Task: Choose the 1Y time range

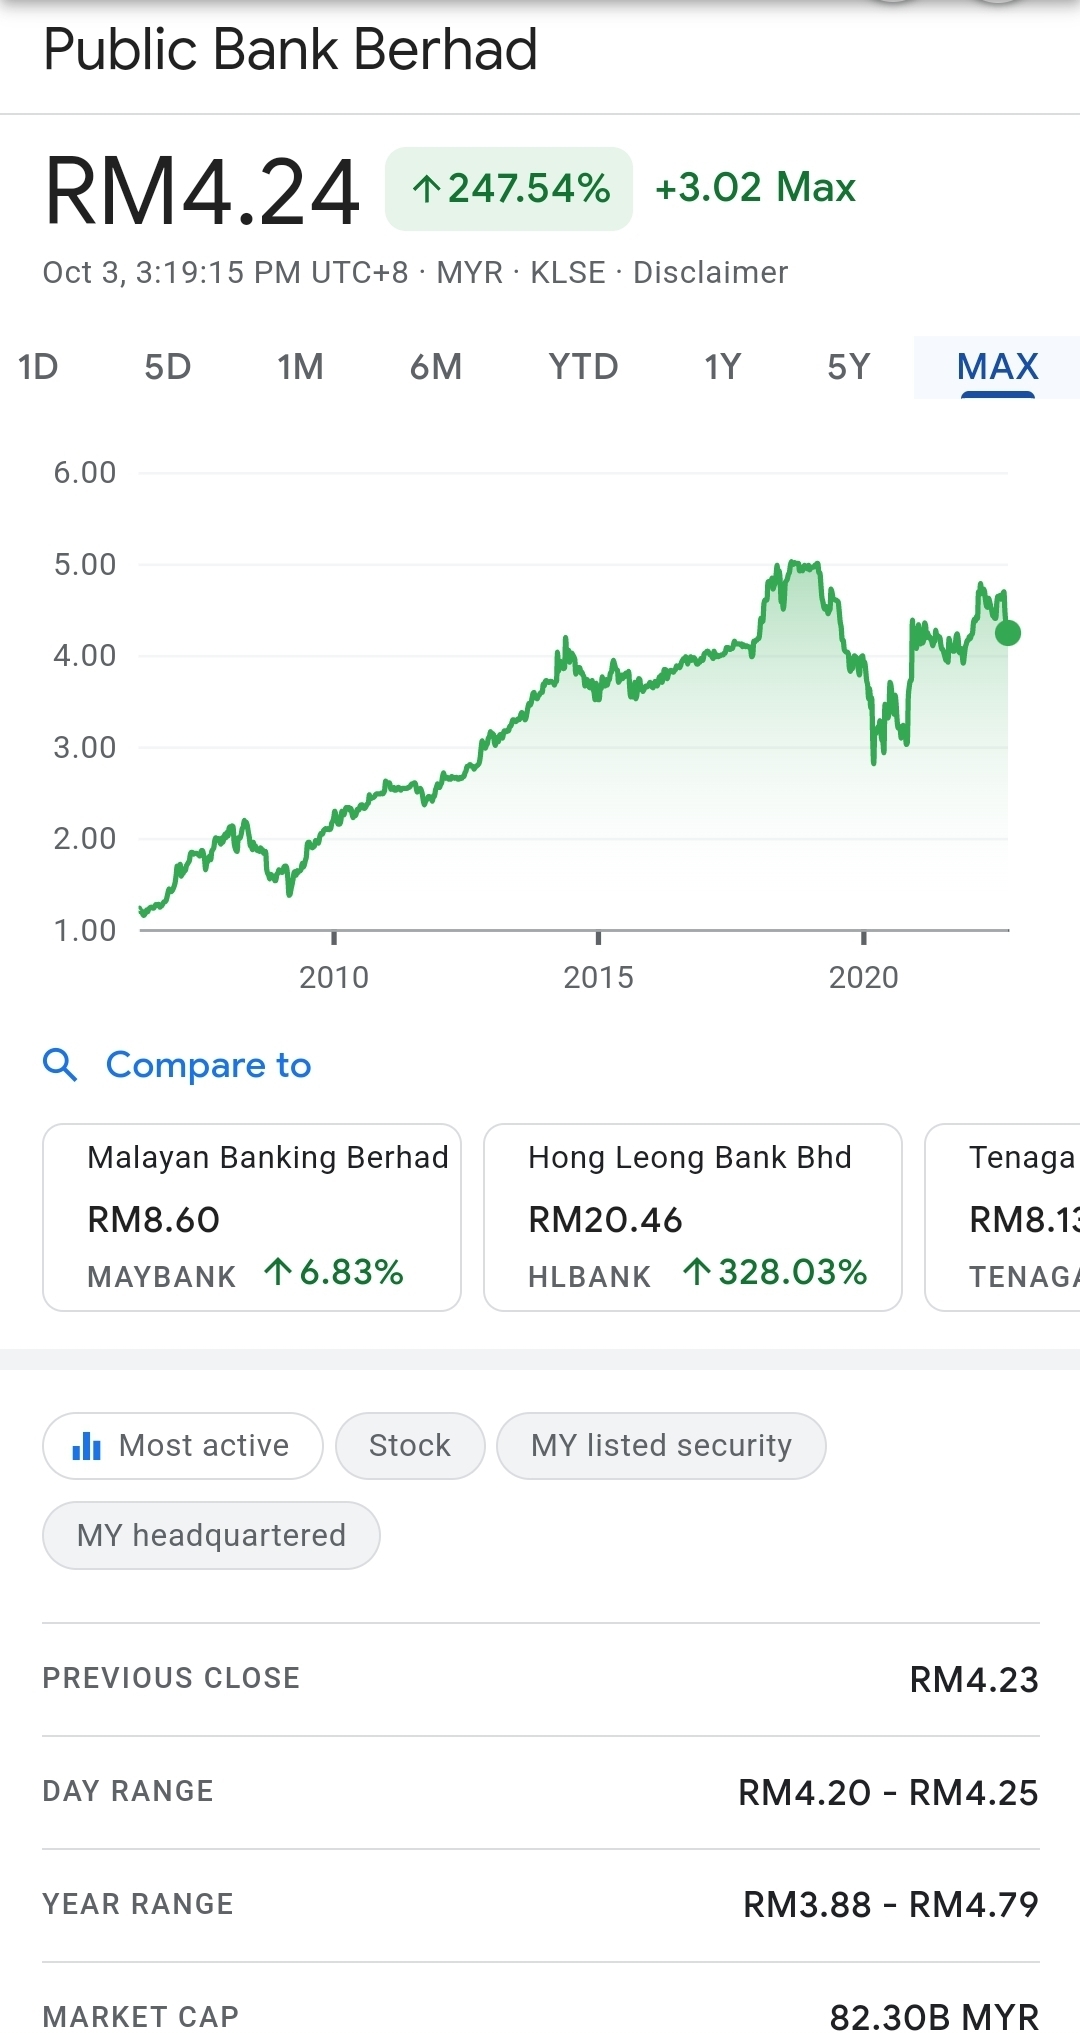Action: point(722,367)
